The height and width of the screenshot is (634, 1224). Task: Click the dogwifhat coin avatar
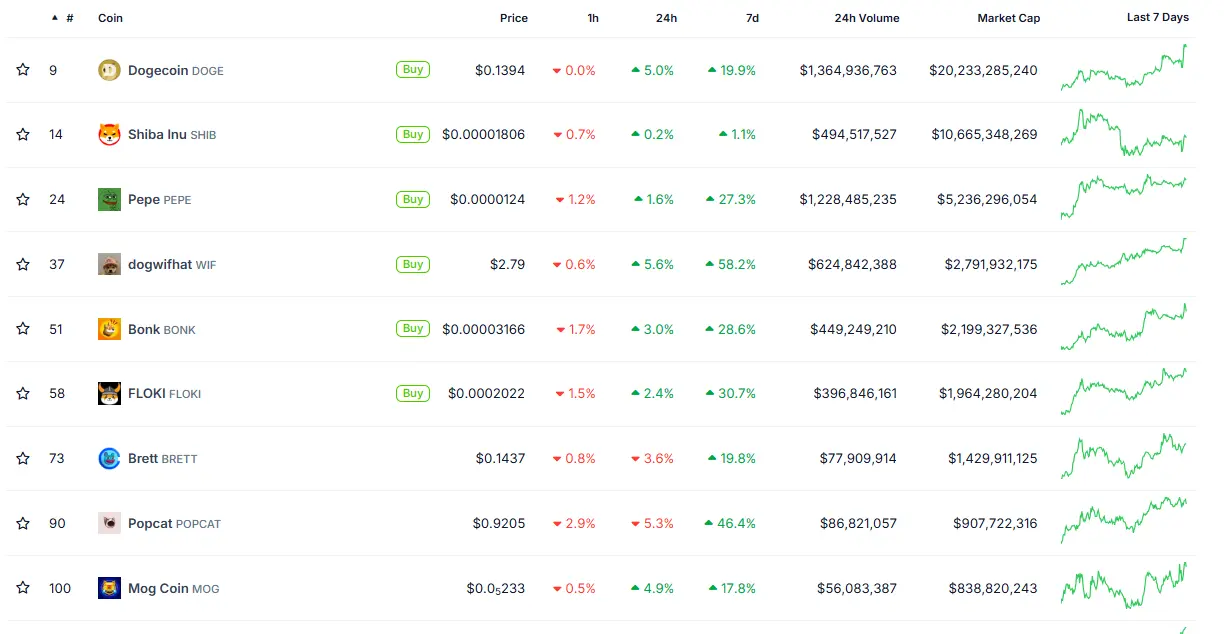[x=110, y=264]
